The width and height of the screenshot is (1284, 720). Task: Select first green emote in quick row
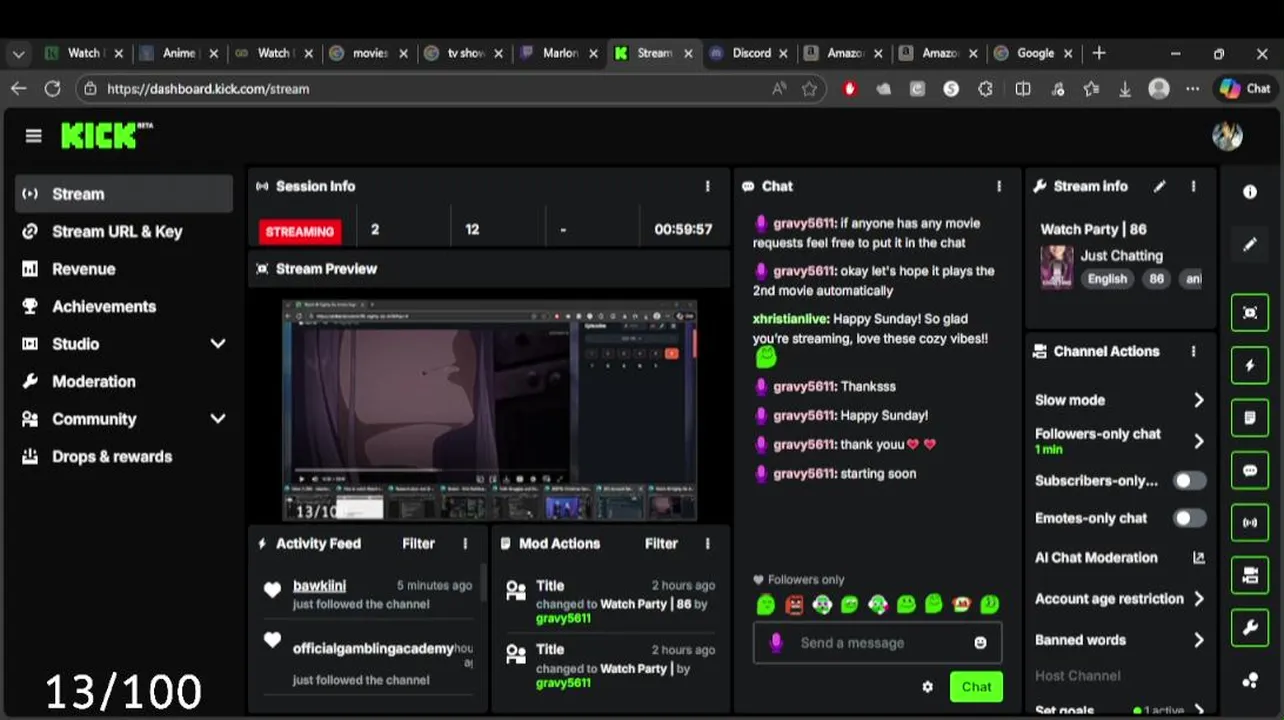(x=766, y=604)
